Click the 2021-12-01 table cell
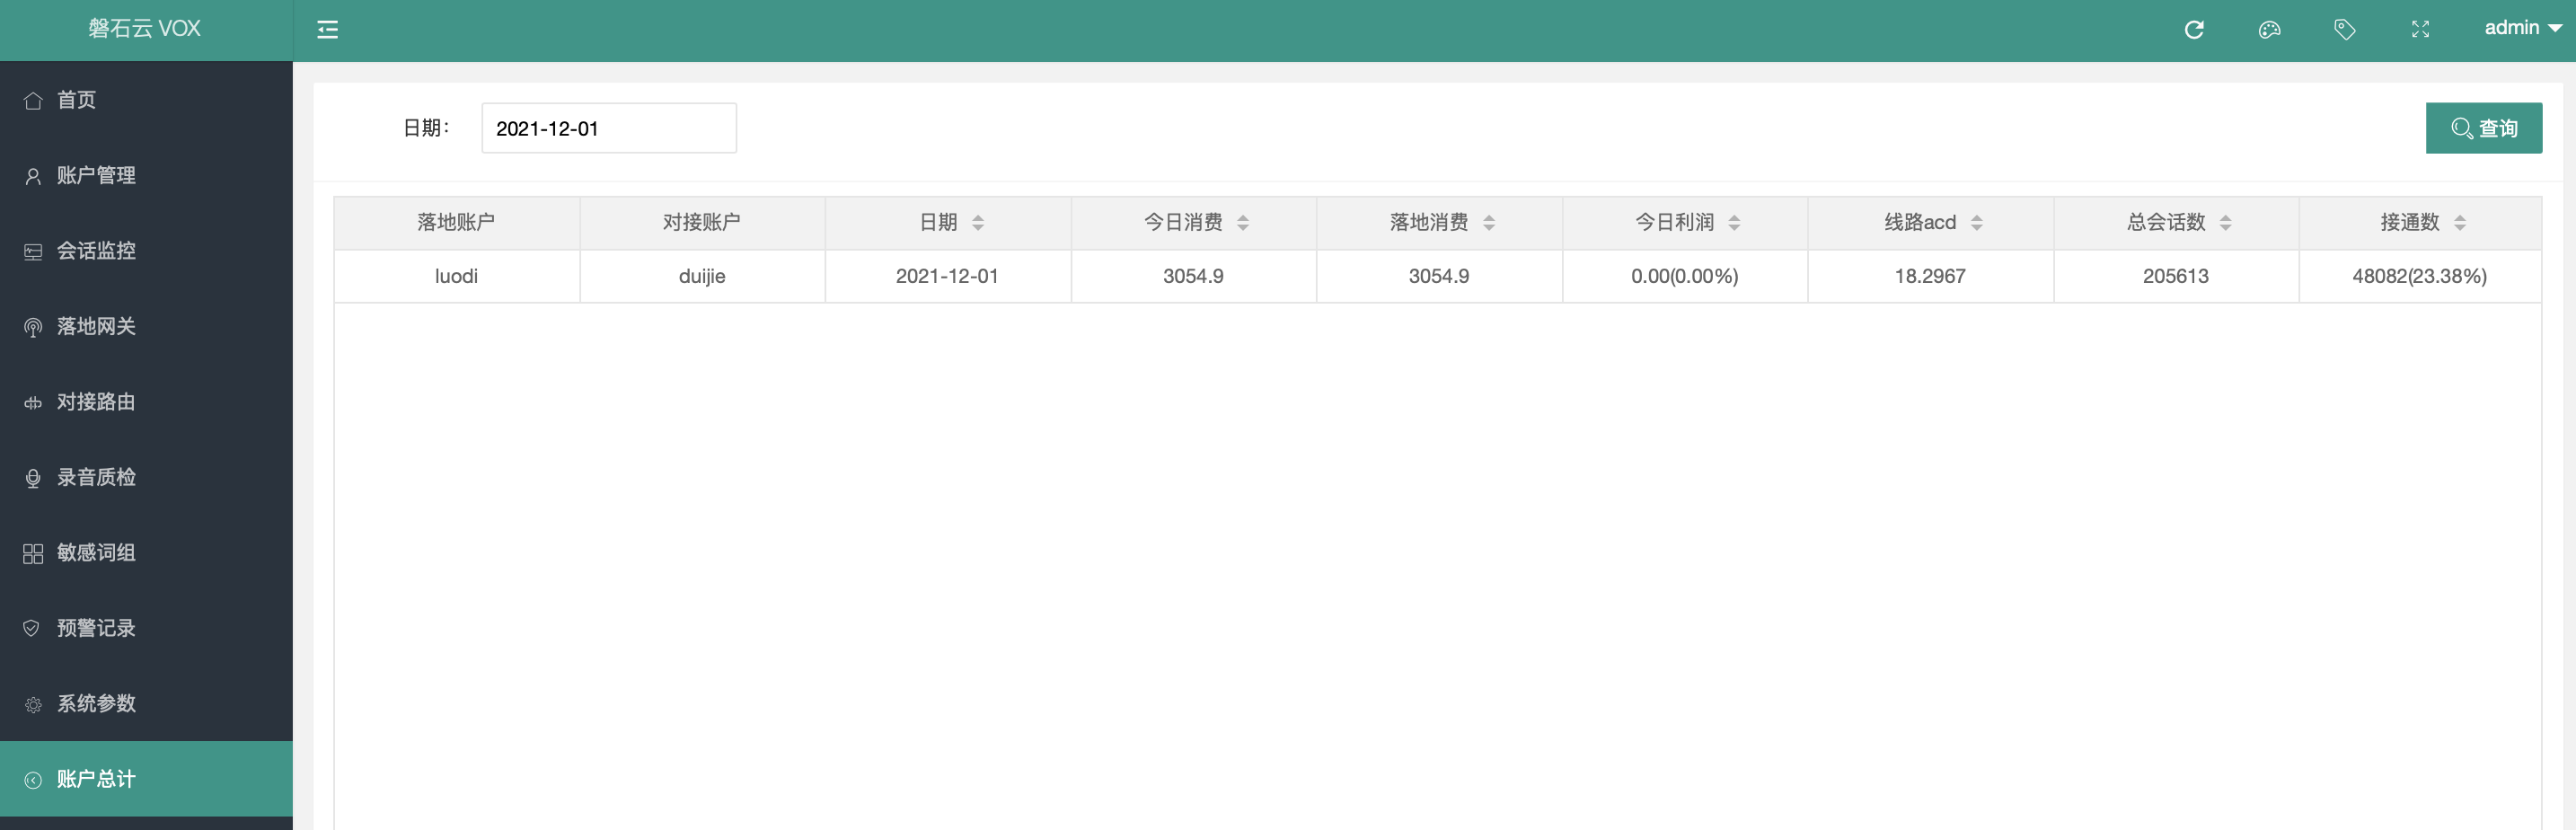The width and height of the screenshot is (2576, 830). 947,276
